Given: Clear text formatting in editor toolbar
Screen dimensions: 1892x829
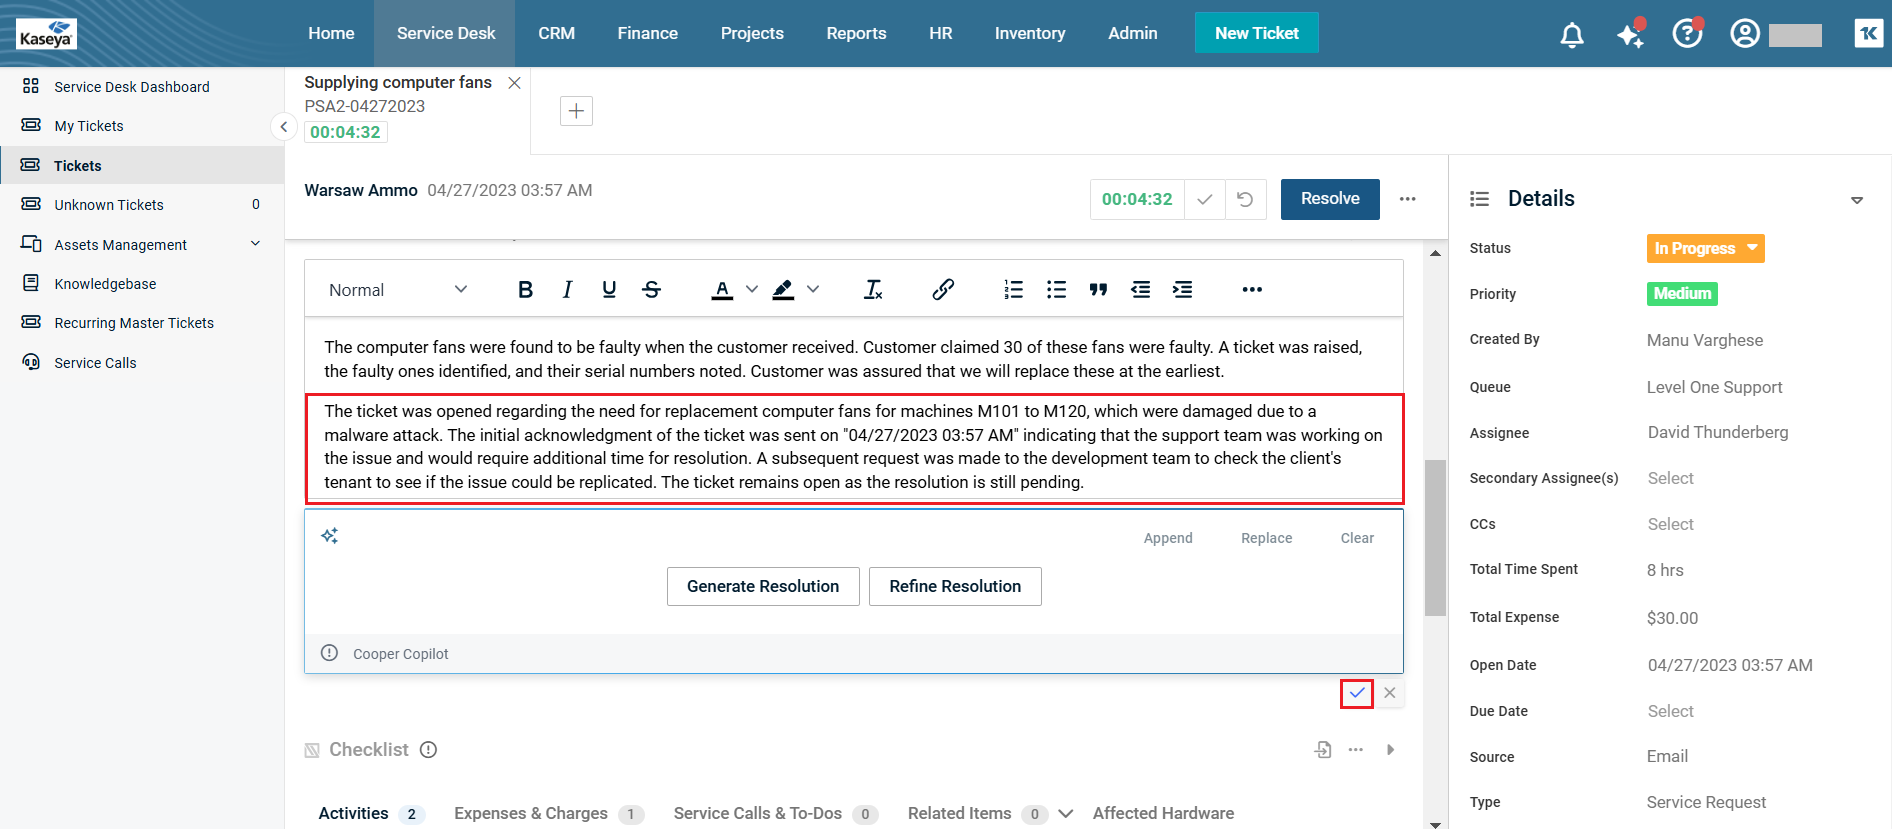Looking at the screenshot, I should (873, 290).
